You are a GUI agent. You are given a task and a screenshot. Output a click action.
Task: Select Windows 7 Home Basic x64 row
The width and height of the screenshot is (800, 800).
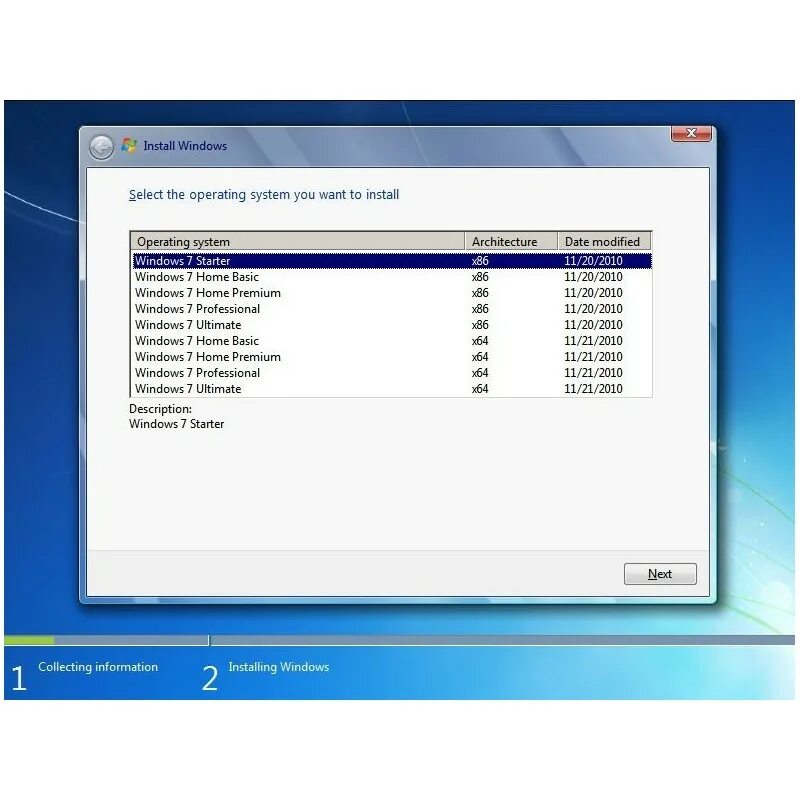pos(392,341)
